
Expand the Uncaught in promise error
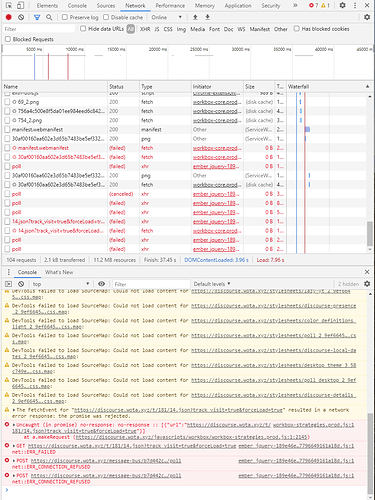[14, 425]
